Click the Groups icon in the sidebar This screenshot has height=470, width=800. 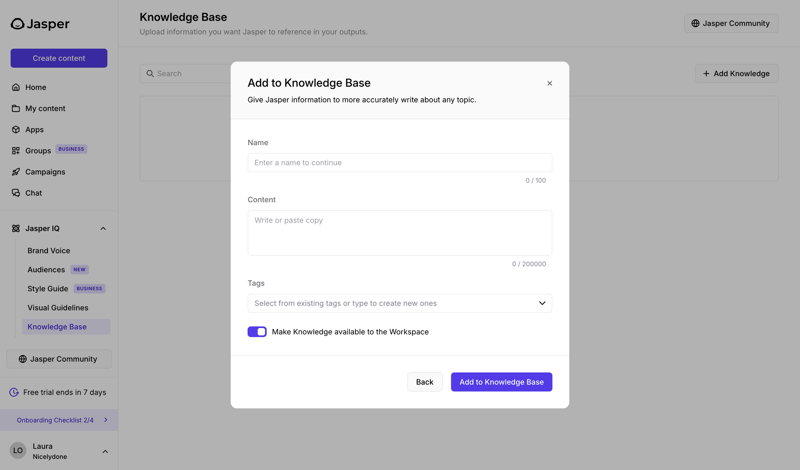click(x=16, y=151)
